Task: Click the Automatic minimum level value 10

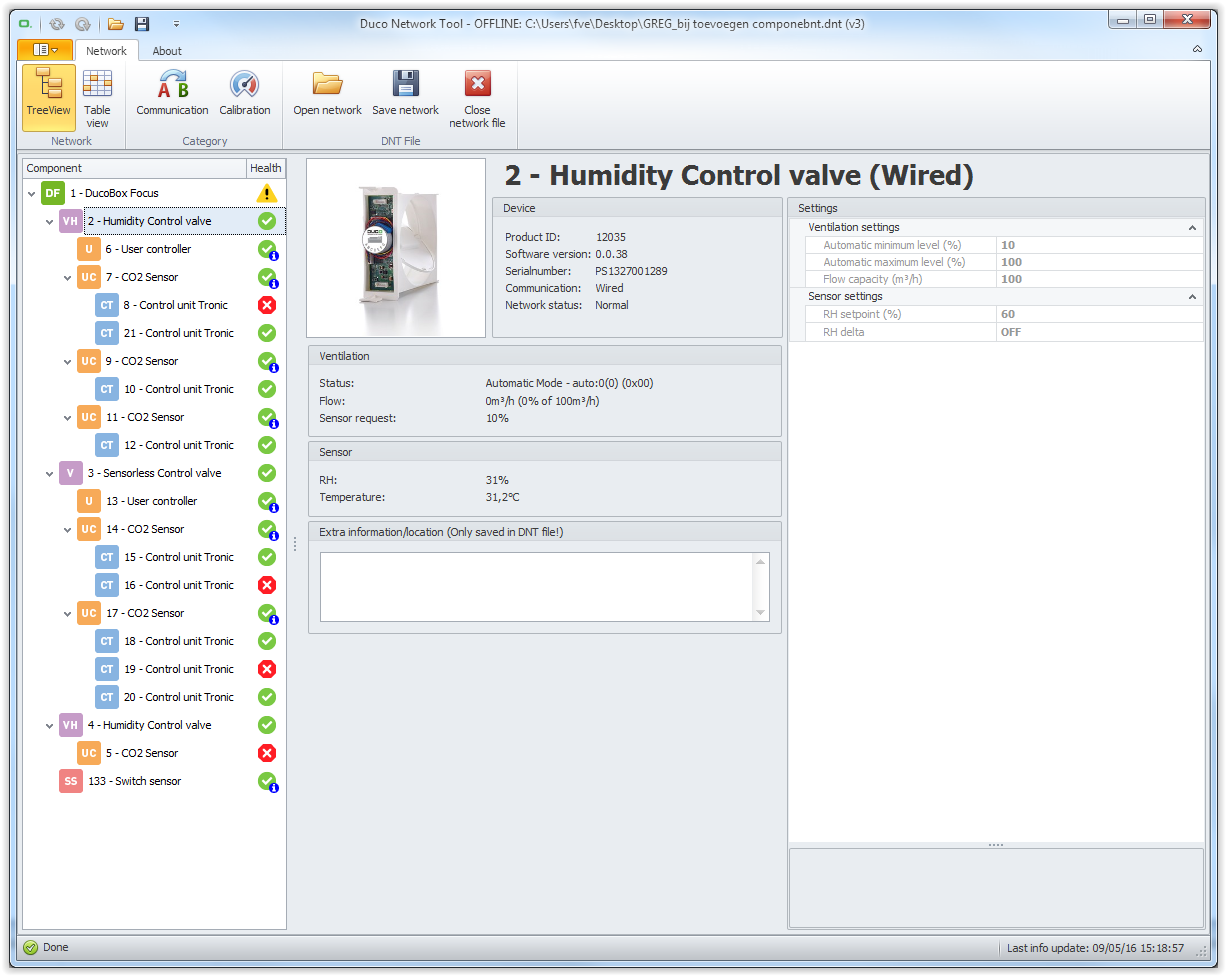Action: point(1100,245)
